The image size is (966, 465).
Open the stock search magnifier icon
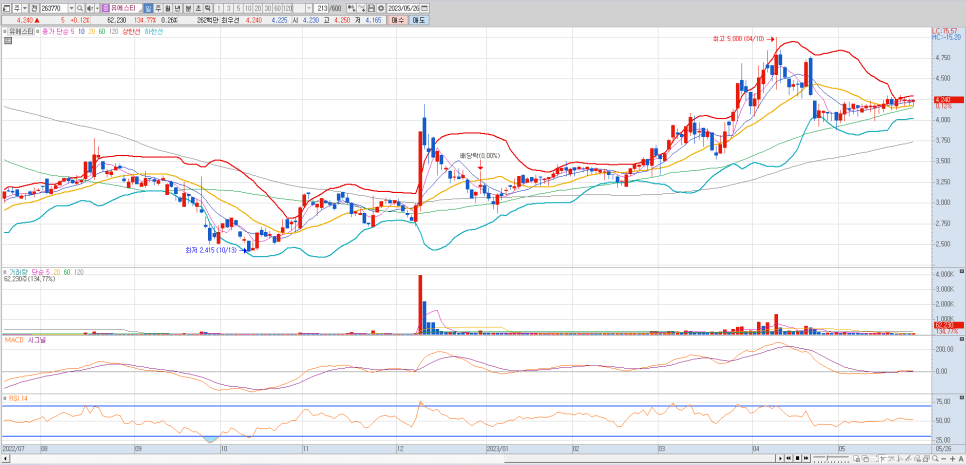[x=80, y=8]
